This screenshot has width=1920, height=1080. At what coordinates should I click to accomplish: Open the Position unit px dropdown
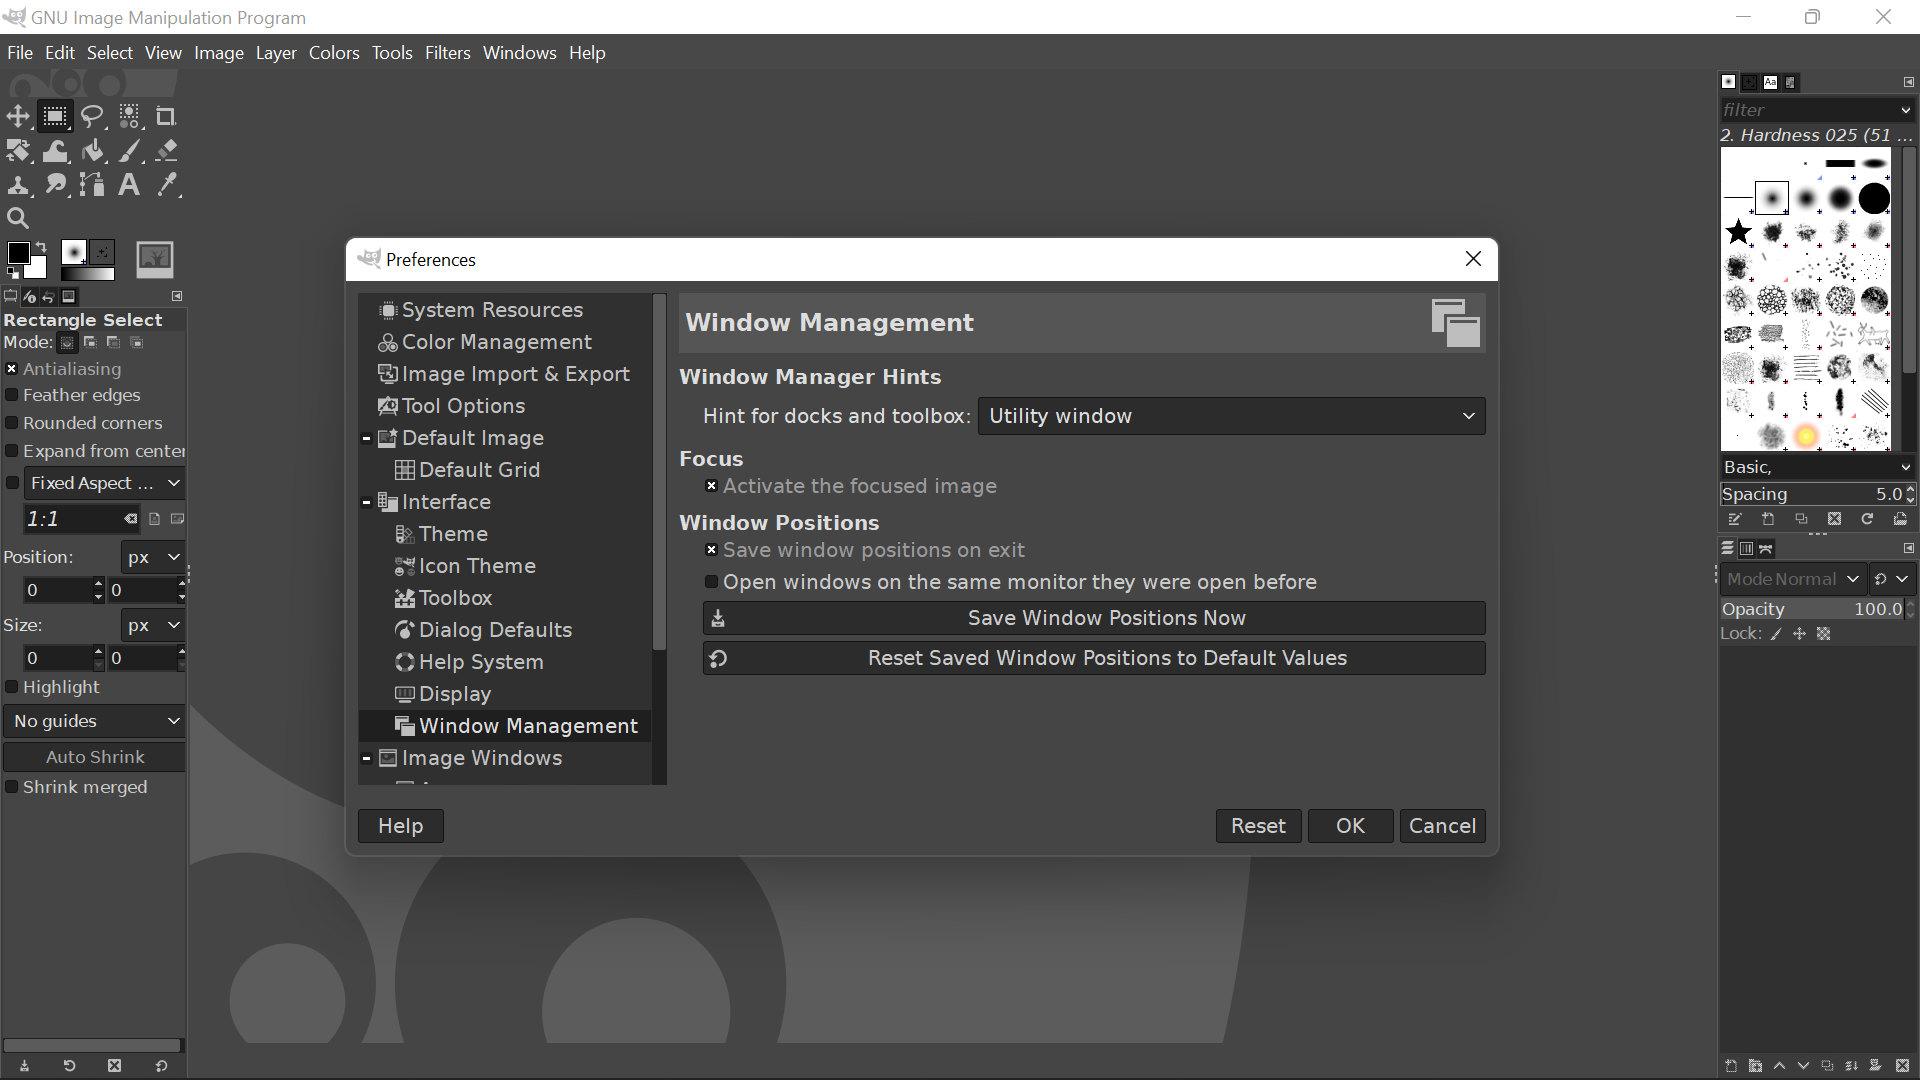click(153, 557)
